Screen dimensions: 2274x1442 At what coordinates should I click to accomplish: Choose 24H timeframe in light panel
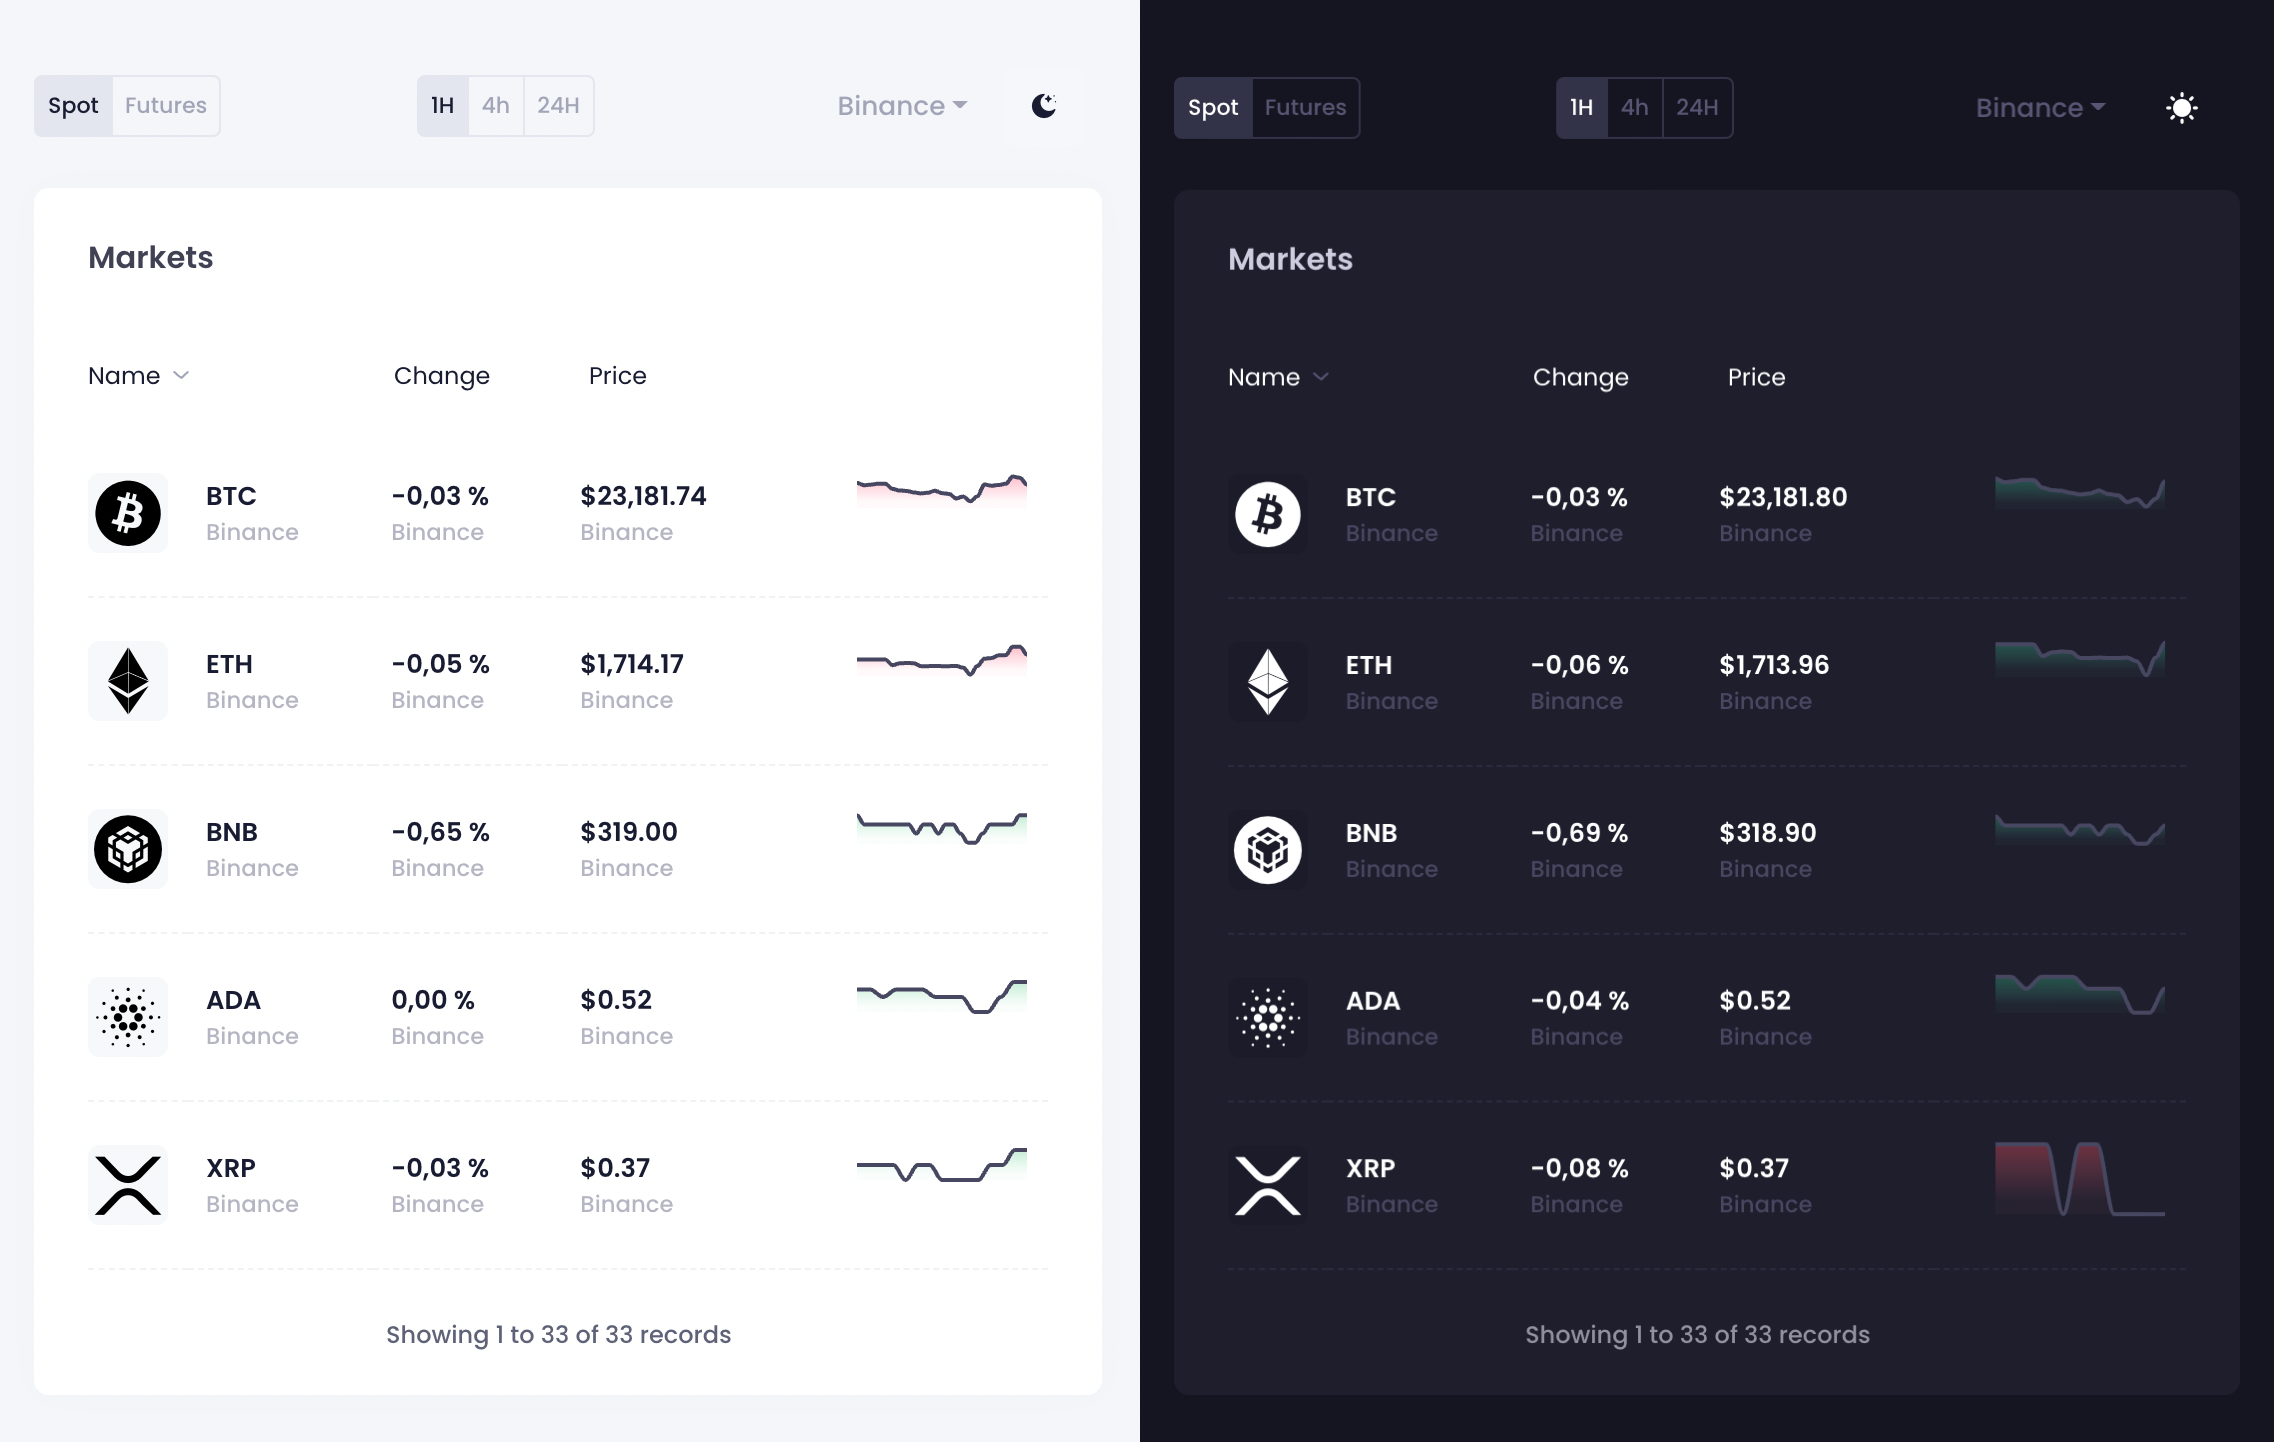[558, 106]
